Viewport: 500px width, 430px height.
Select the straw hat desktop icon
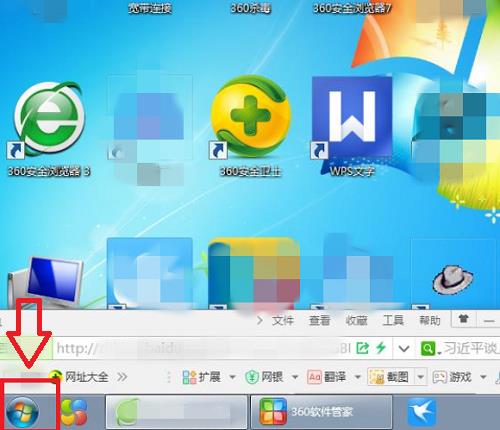click(453, 279)
